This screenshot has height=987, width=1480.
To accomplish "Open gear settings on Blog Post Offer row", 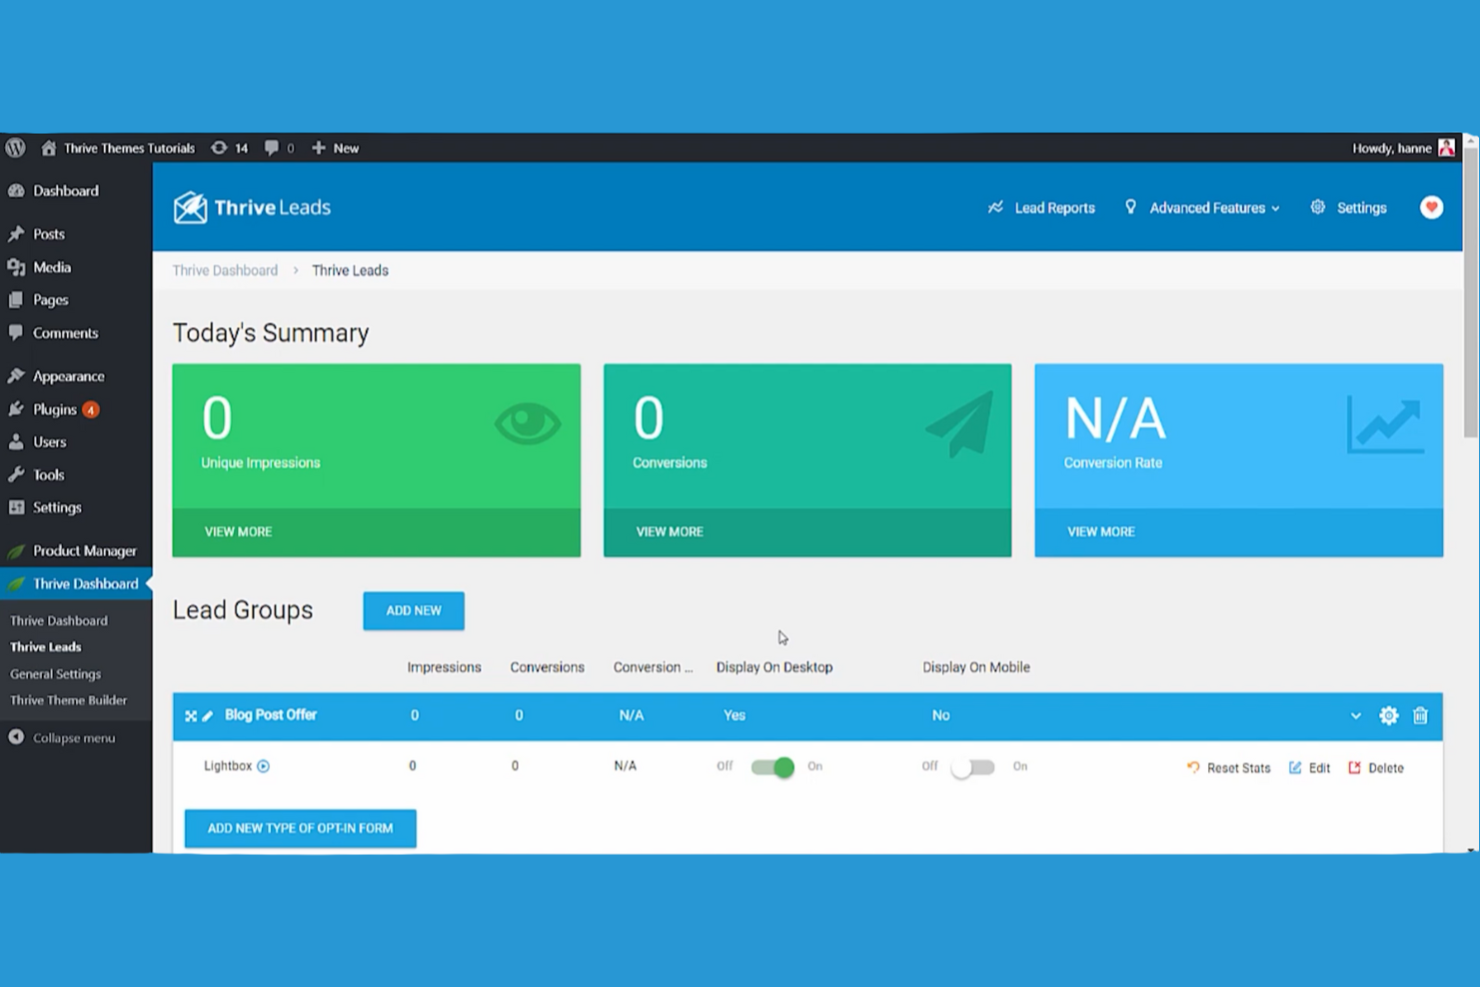I will [x=1388, y=715].
